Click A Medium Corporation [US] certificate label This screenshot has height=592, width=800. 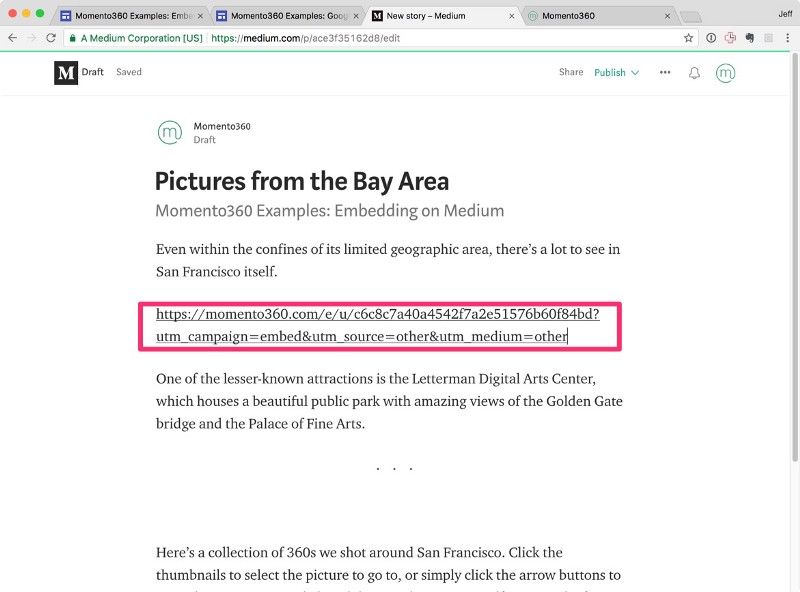[141, 38]
